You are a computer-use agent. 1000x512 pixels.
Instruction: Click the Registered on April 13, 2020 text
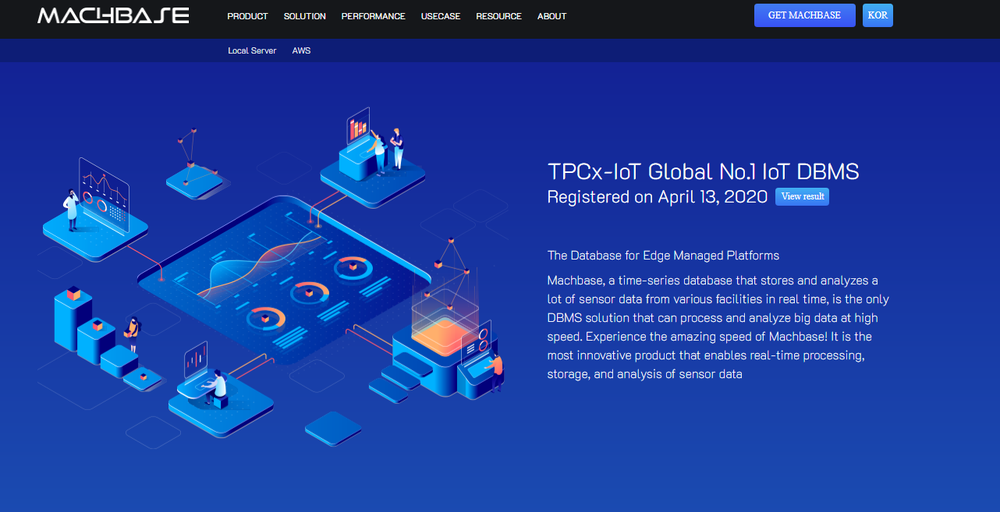[658, 197]
